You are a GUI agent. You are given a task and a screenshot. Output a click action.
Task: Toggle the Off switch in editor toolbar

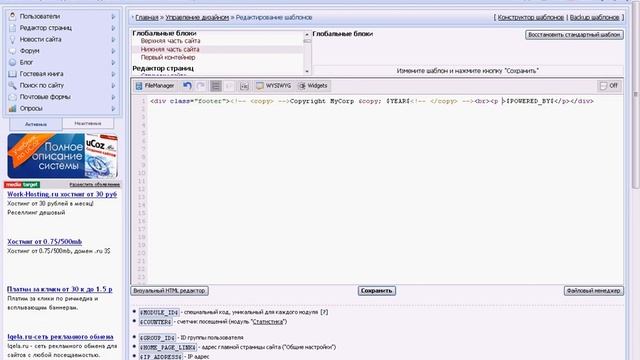(609, 86)
